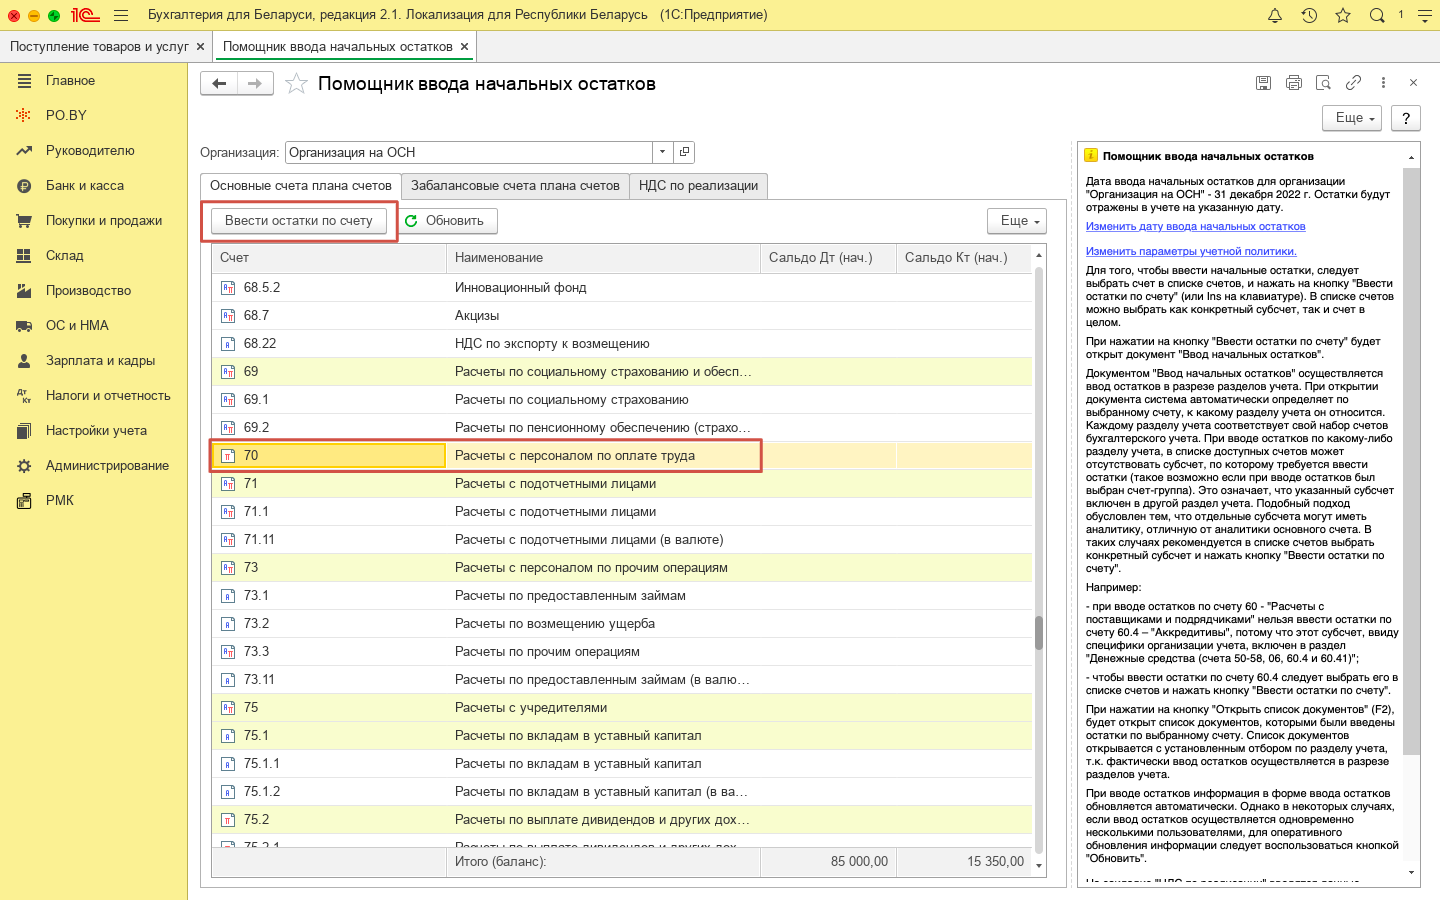Click the printer icon in form header
The width and height of the screenshot is (1440, 900).
point(1293,83)
